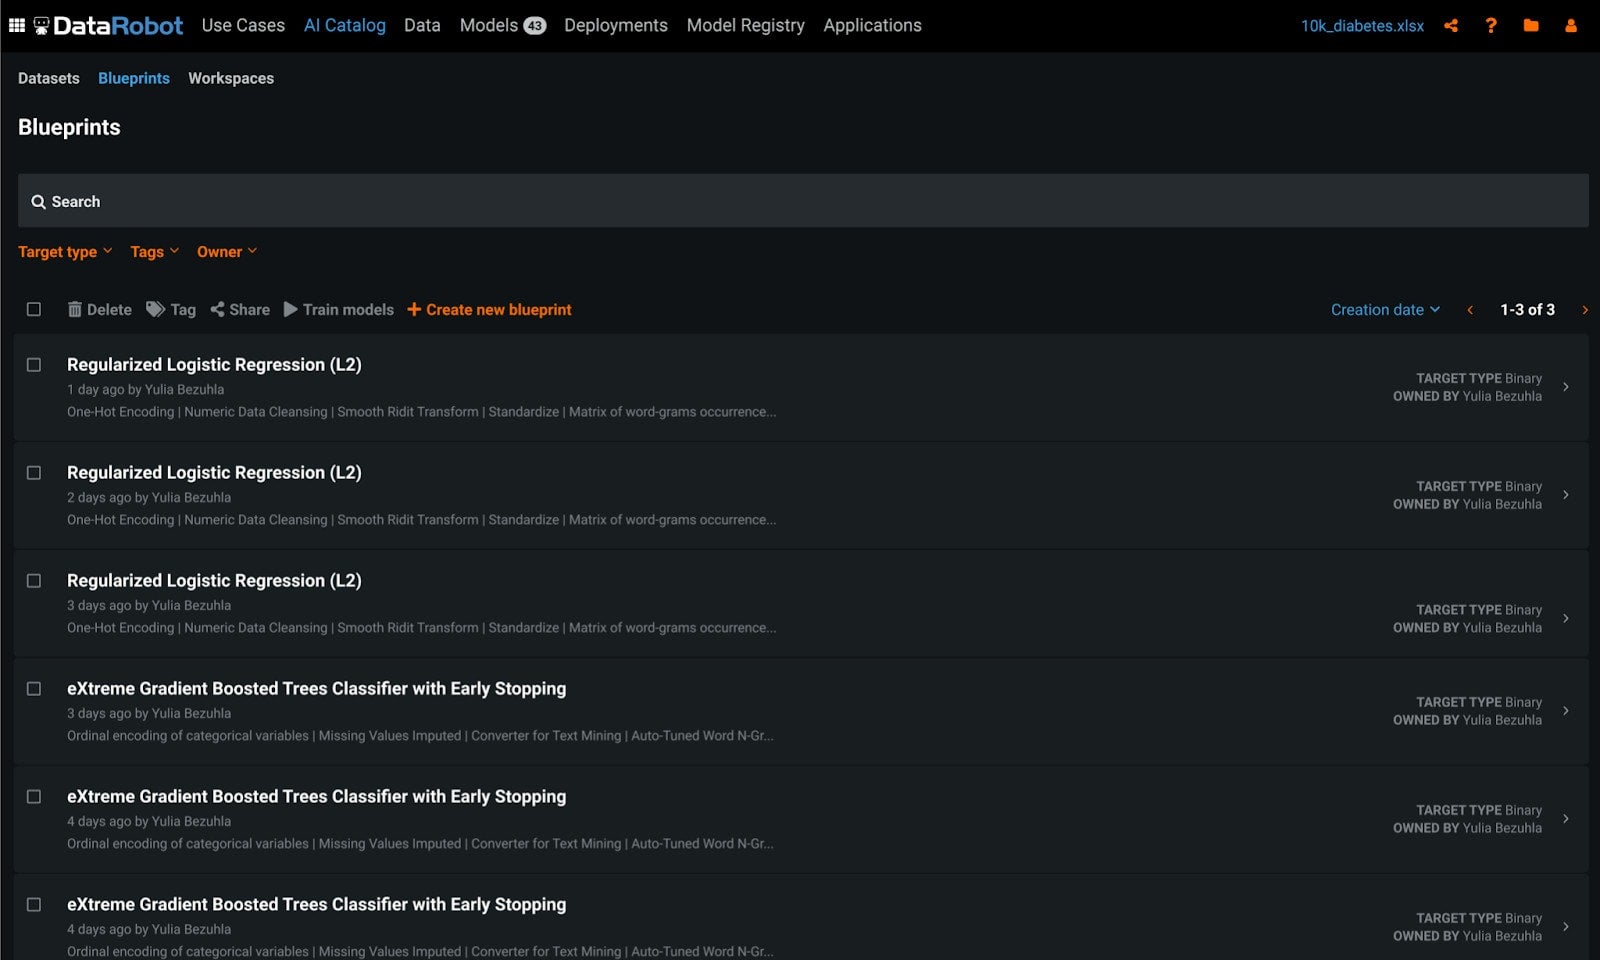Click in the Search field
Viewport: 1600px width, 960px height.
click(803, 201)
